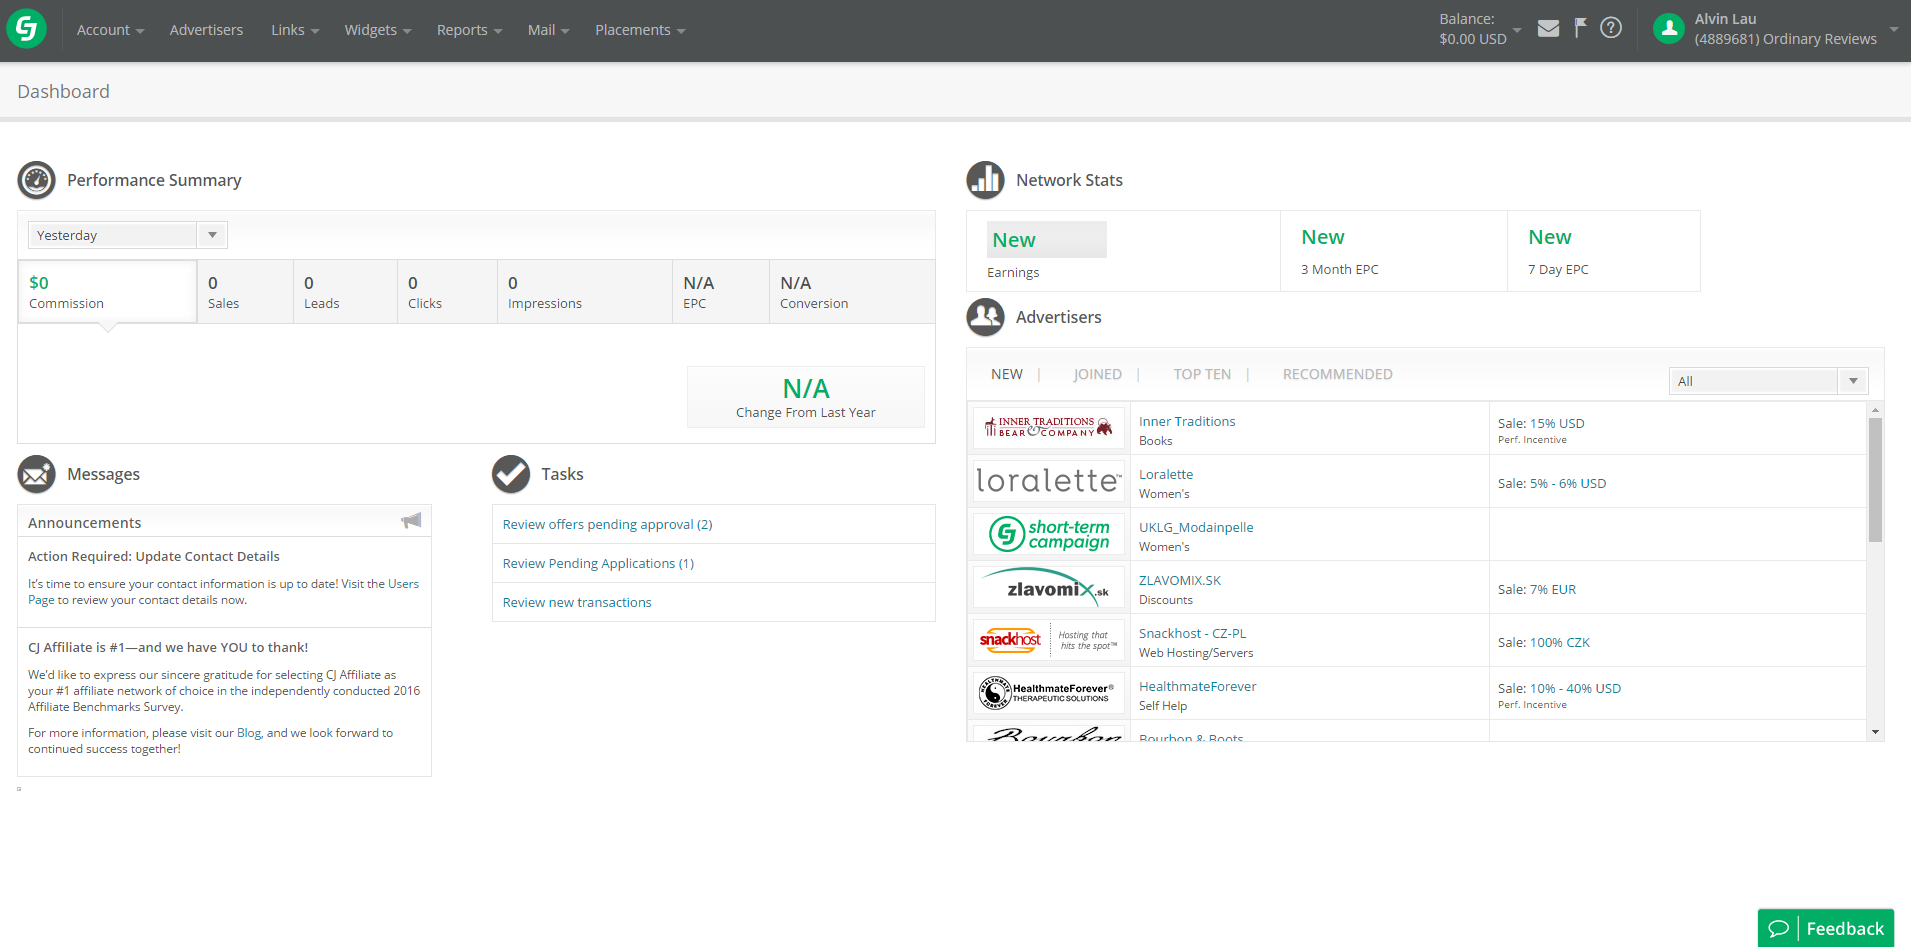Select the Earnings network stat
This screenshot has width=1917, height=947.
(x=1123, y=251)
